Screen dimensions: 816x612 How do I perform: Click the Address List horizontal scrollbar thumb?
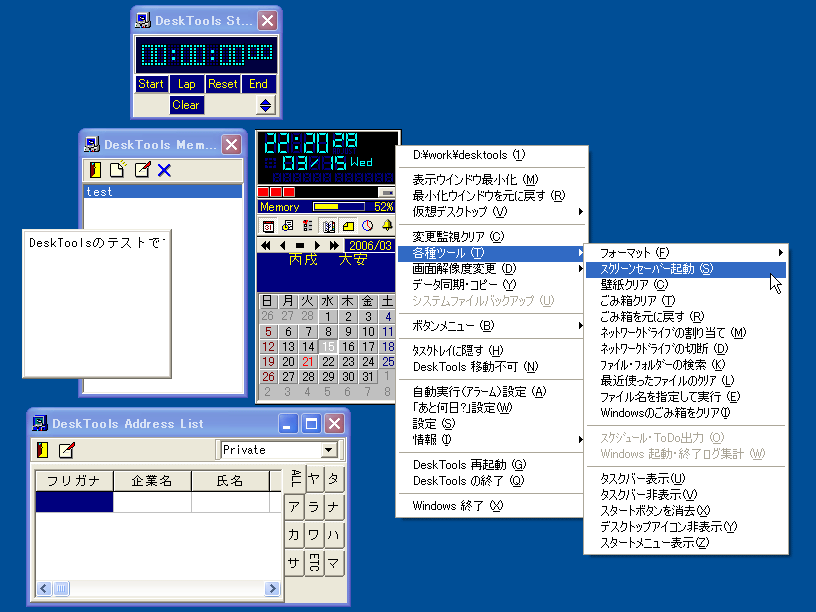coord(61,589)
